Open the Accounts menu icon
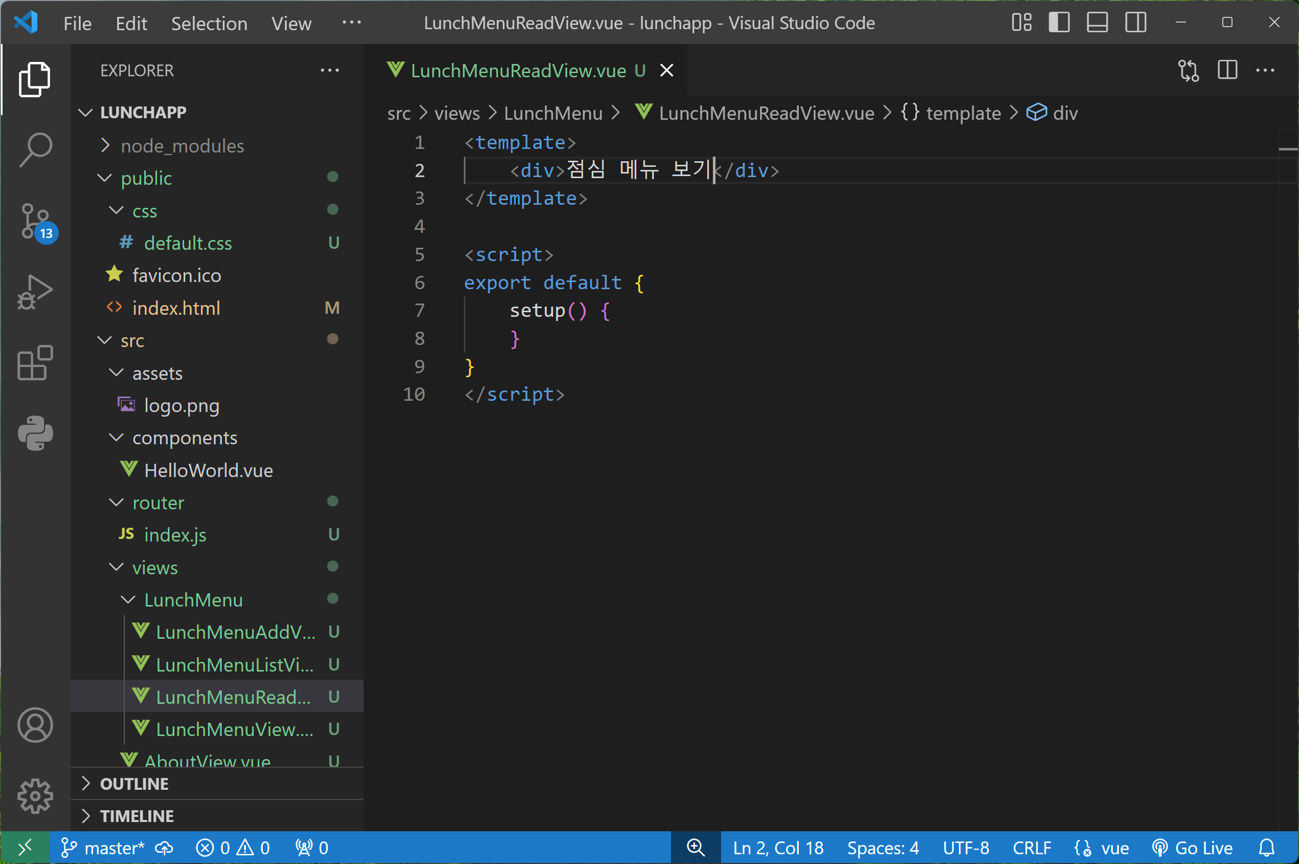Screen dimensions: 1299x864 35,725
